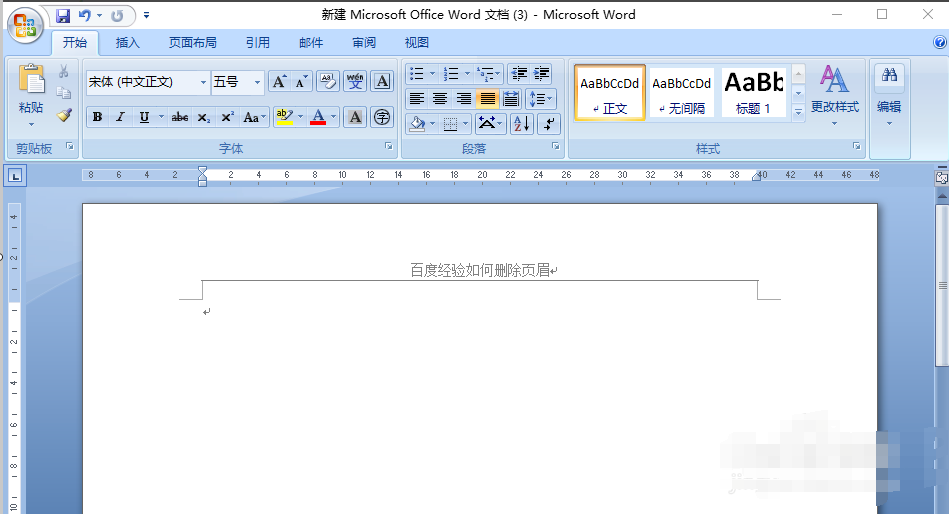Align text left

[416, 99]
